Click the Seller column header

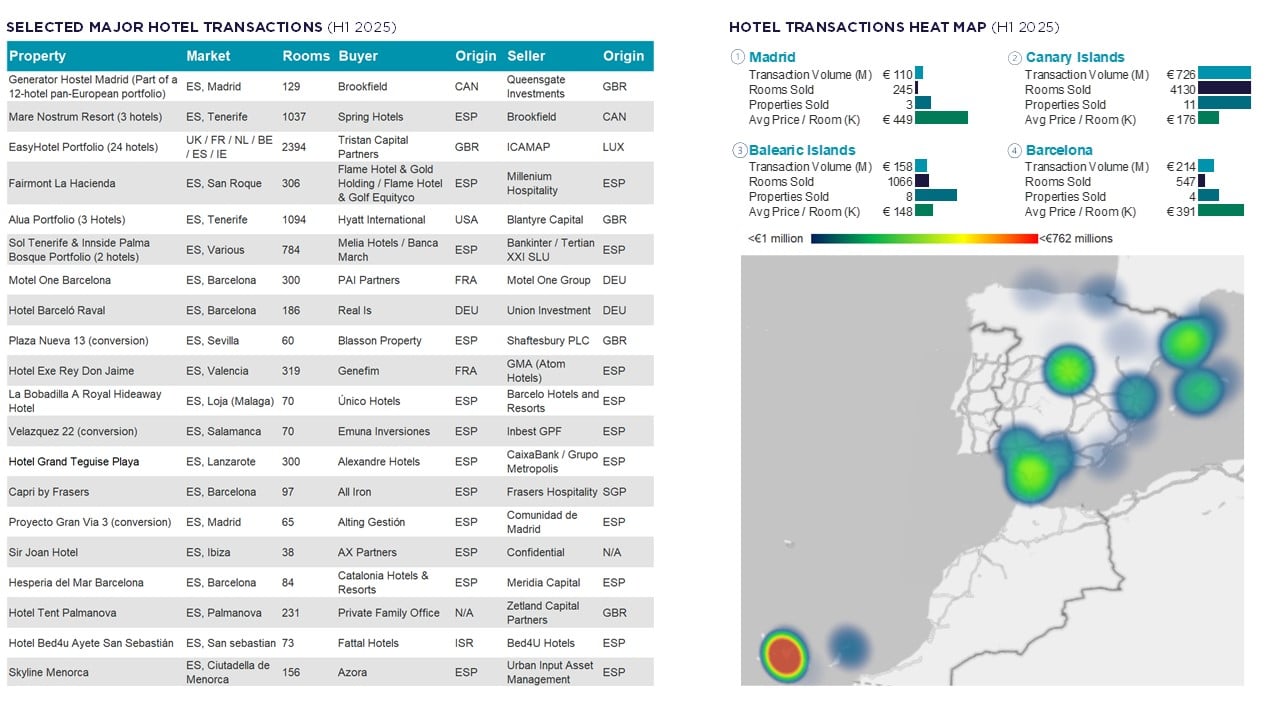[x=526, y=56]
